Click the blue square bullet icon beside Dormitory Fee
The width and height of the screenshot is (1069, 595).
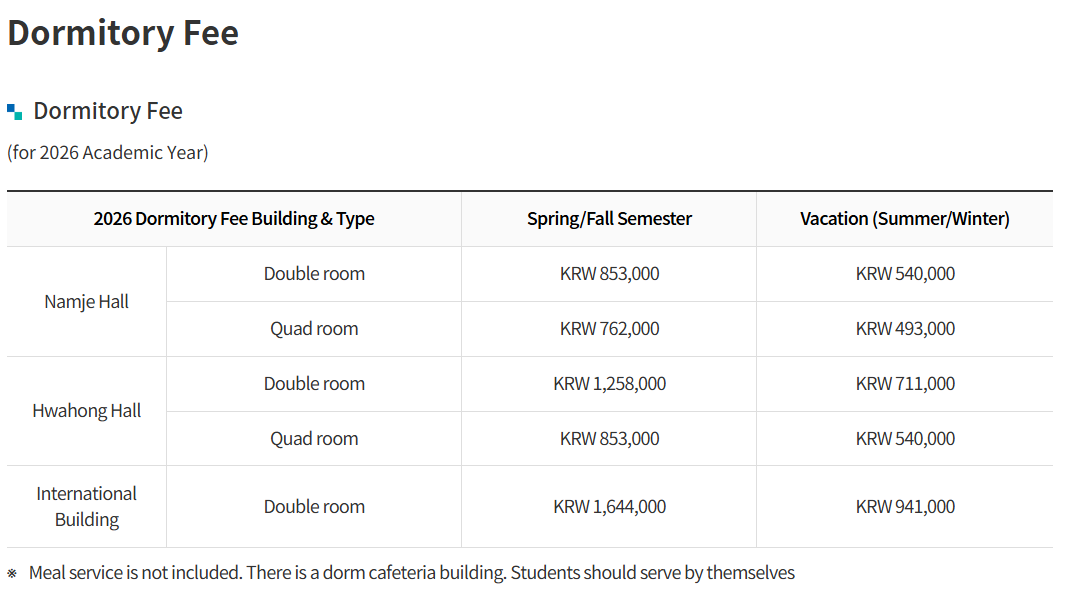[x=14, y=111]
